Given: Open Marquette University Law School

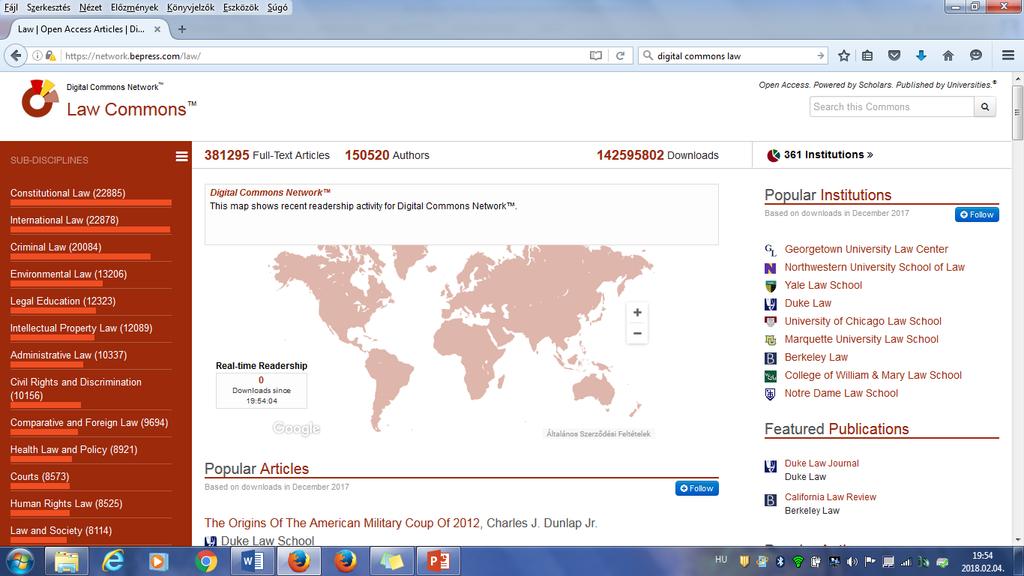Looking at the screenshot, I should coord(861,339).
